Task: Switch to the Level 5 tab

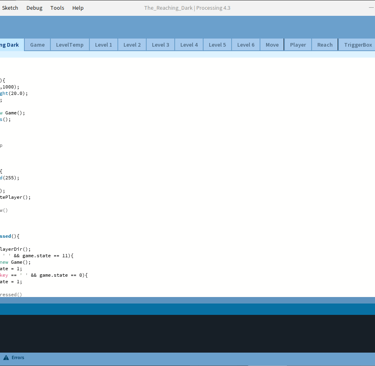Action: coord(217,45)
